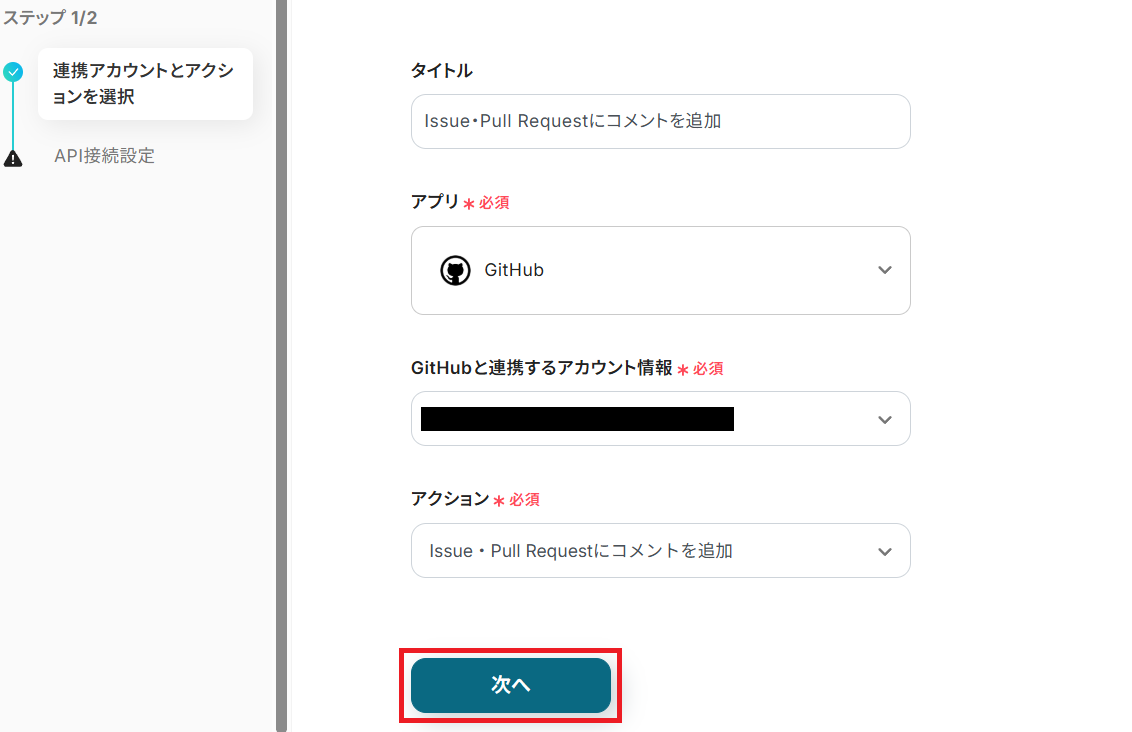Click the アクション field label
The width and height of the screenshot is (1132, 732).
[450, 499]
